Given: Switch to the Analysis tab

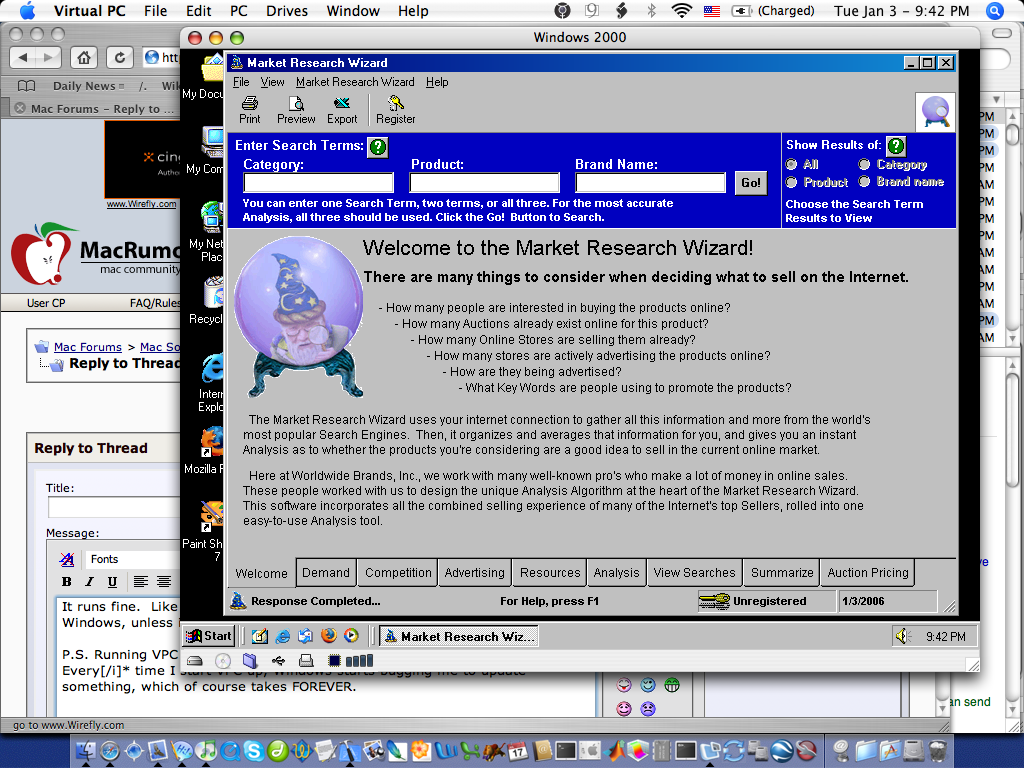Looking at the screenshot, I should [616, 573].
